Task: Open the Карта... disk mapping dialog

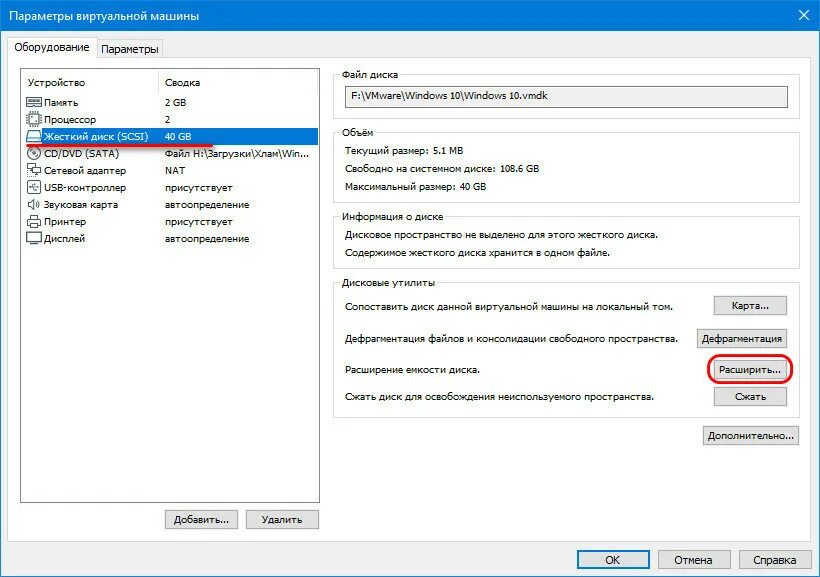Action: pyautogui.click(x=750, y=306)
